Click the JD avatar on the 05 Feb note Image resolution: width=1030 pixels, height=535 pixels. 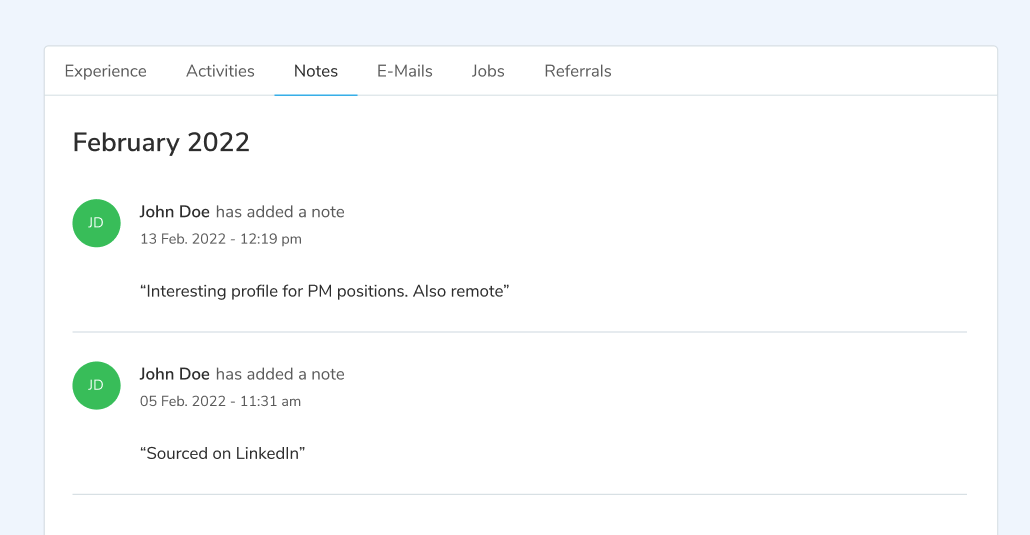coord(96,385)
